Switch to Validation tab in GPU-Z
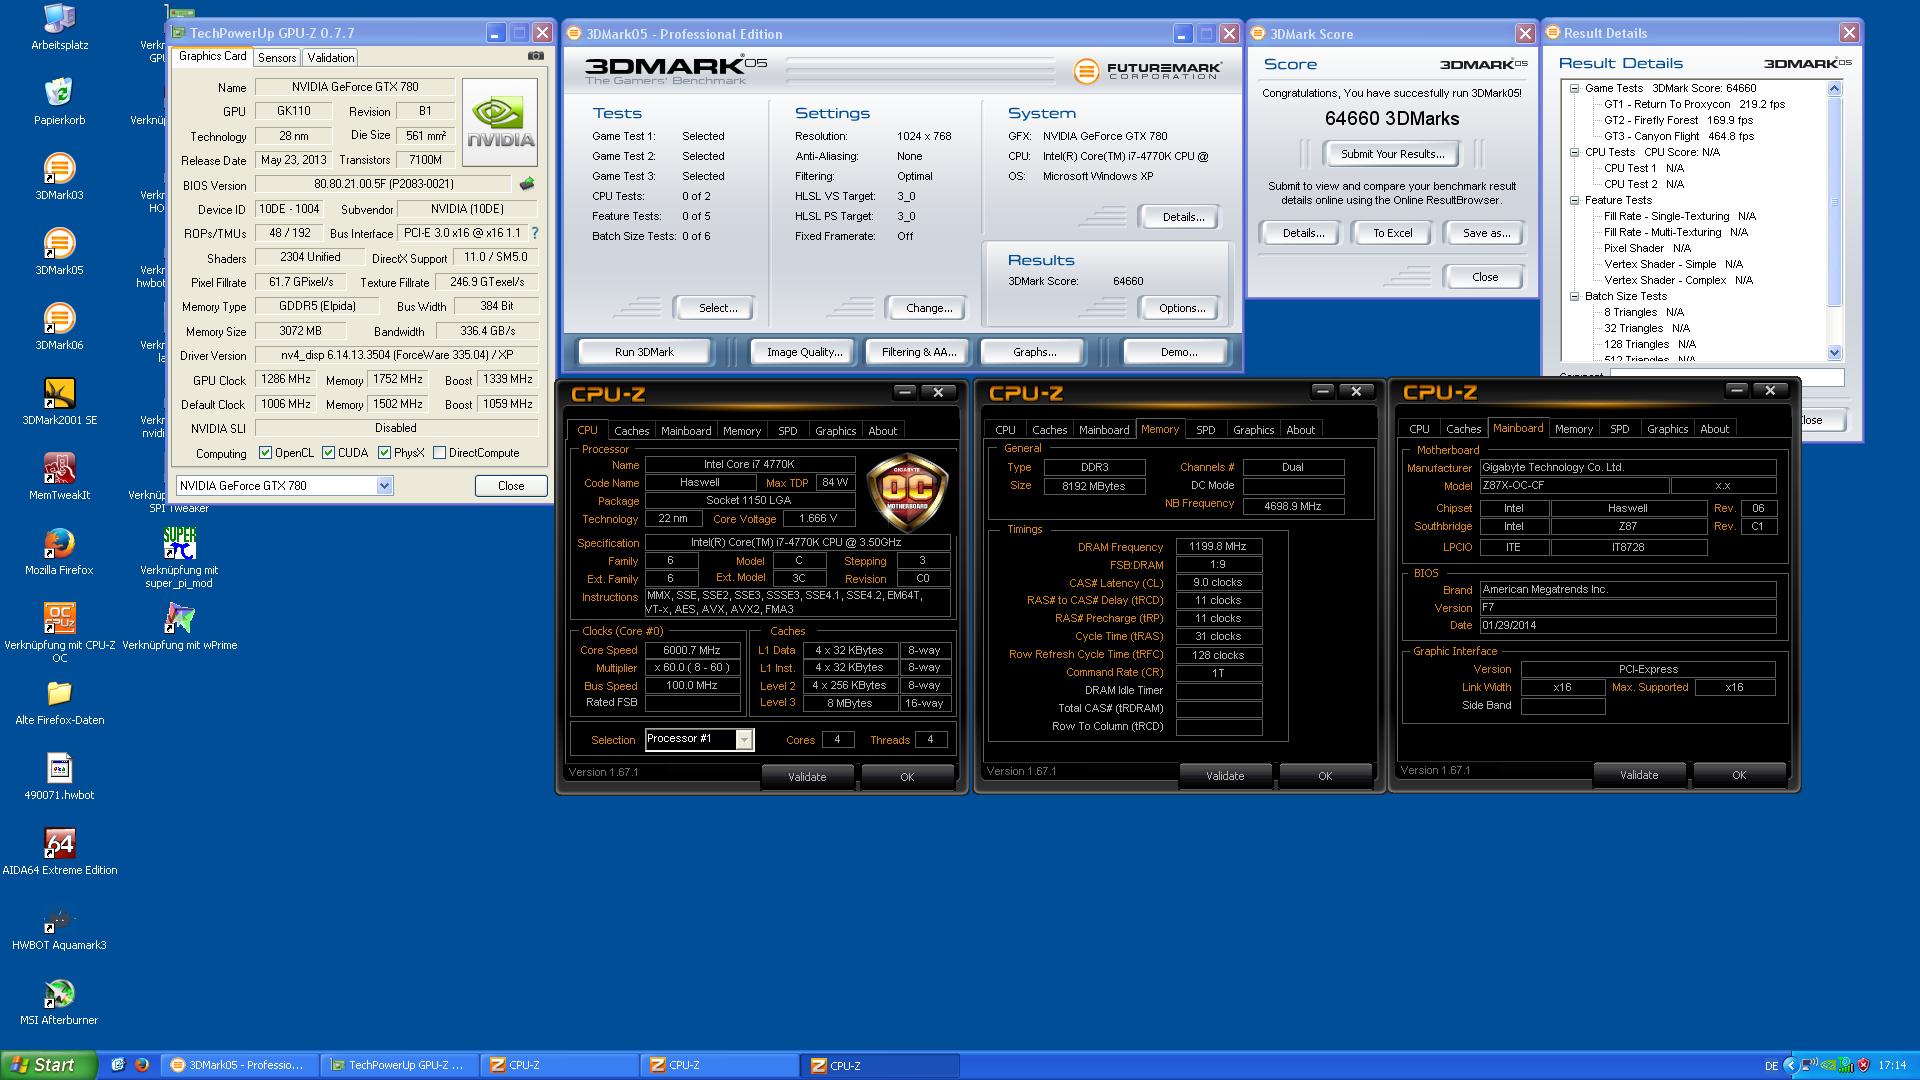 click(330, 58)
